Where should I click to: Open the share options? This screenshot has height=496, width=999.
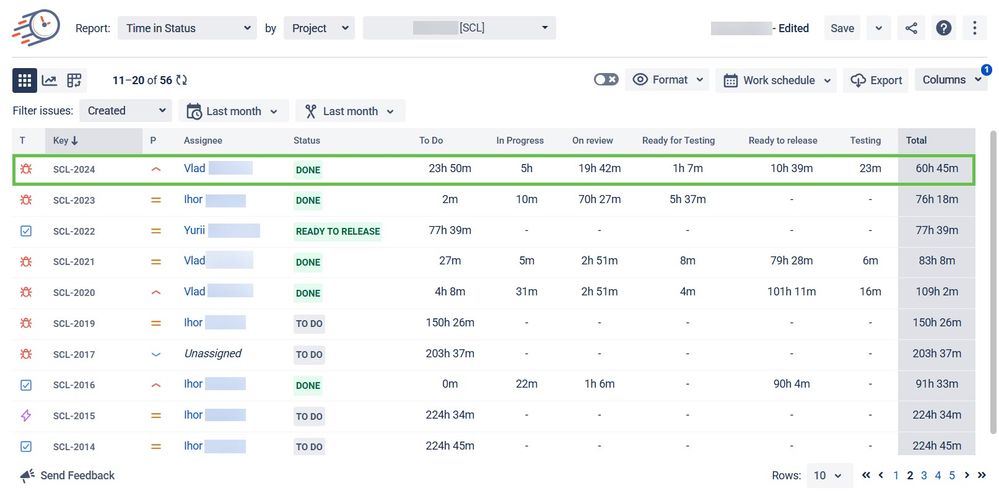tap(912, 28)
